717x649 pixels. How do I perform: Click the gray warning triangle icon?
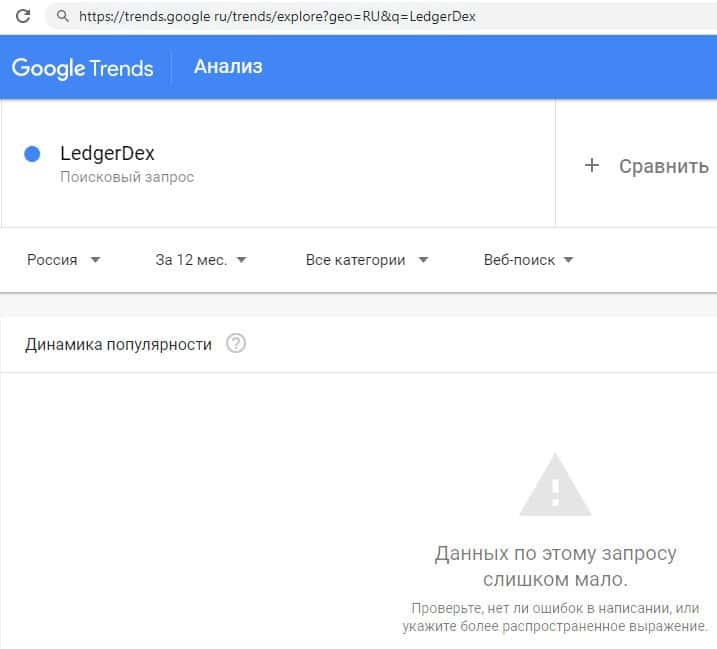555,485
